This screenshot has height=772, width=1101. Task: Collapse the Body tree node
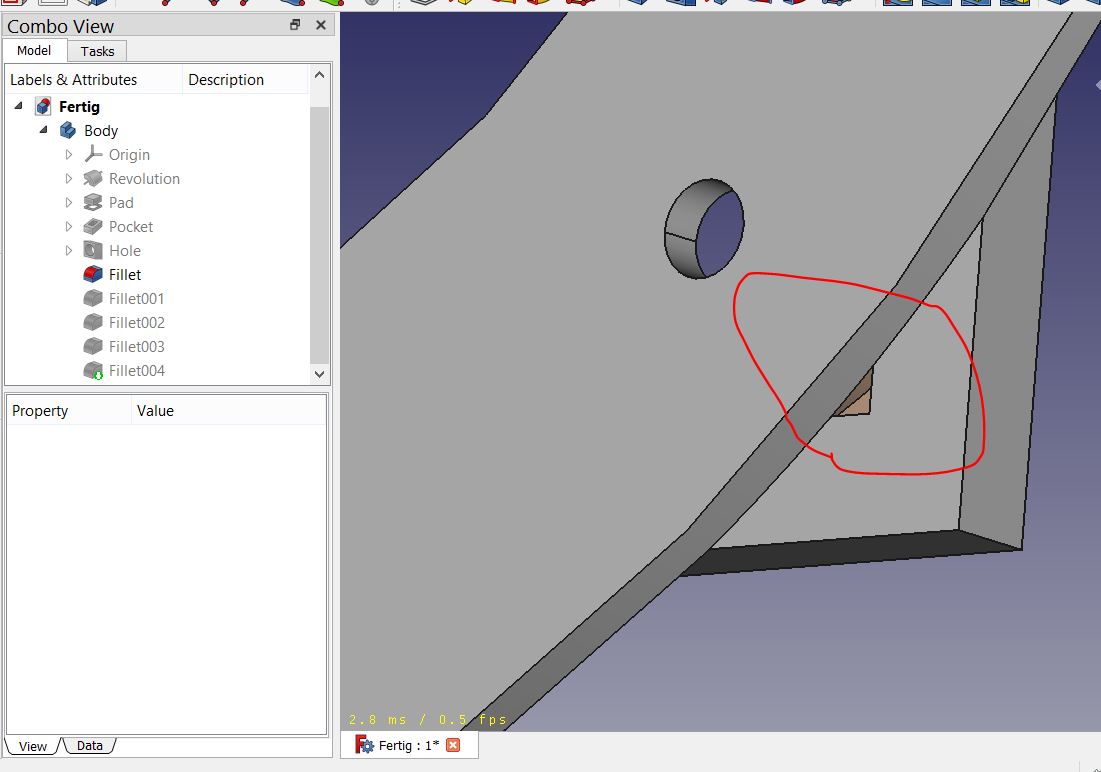point(43,130)
